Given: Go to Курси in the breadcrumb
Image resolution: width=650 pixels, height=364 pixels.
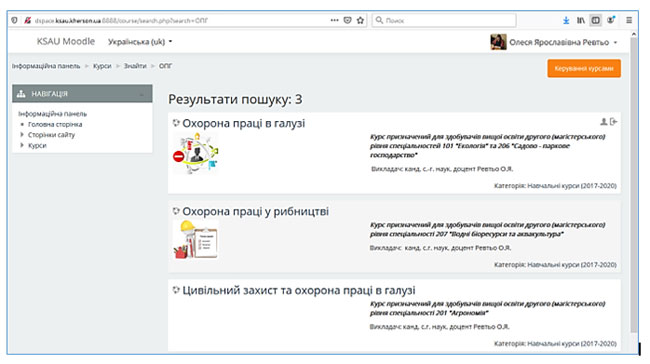Looking at the screenshot, I should (x=102, y=66).
